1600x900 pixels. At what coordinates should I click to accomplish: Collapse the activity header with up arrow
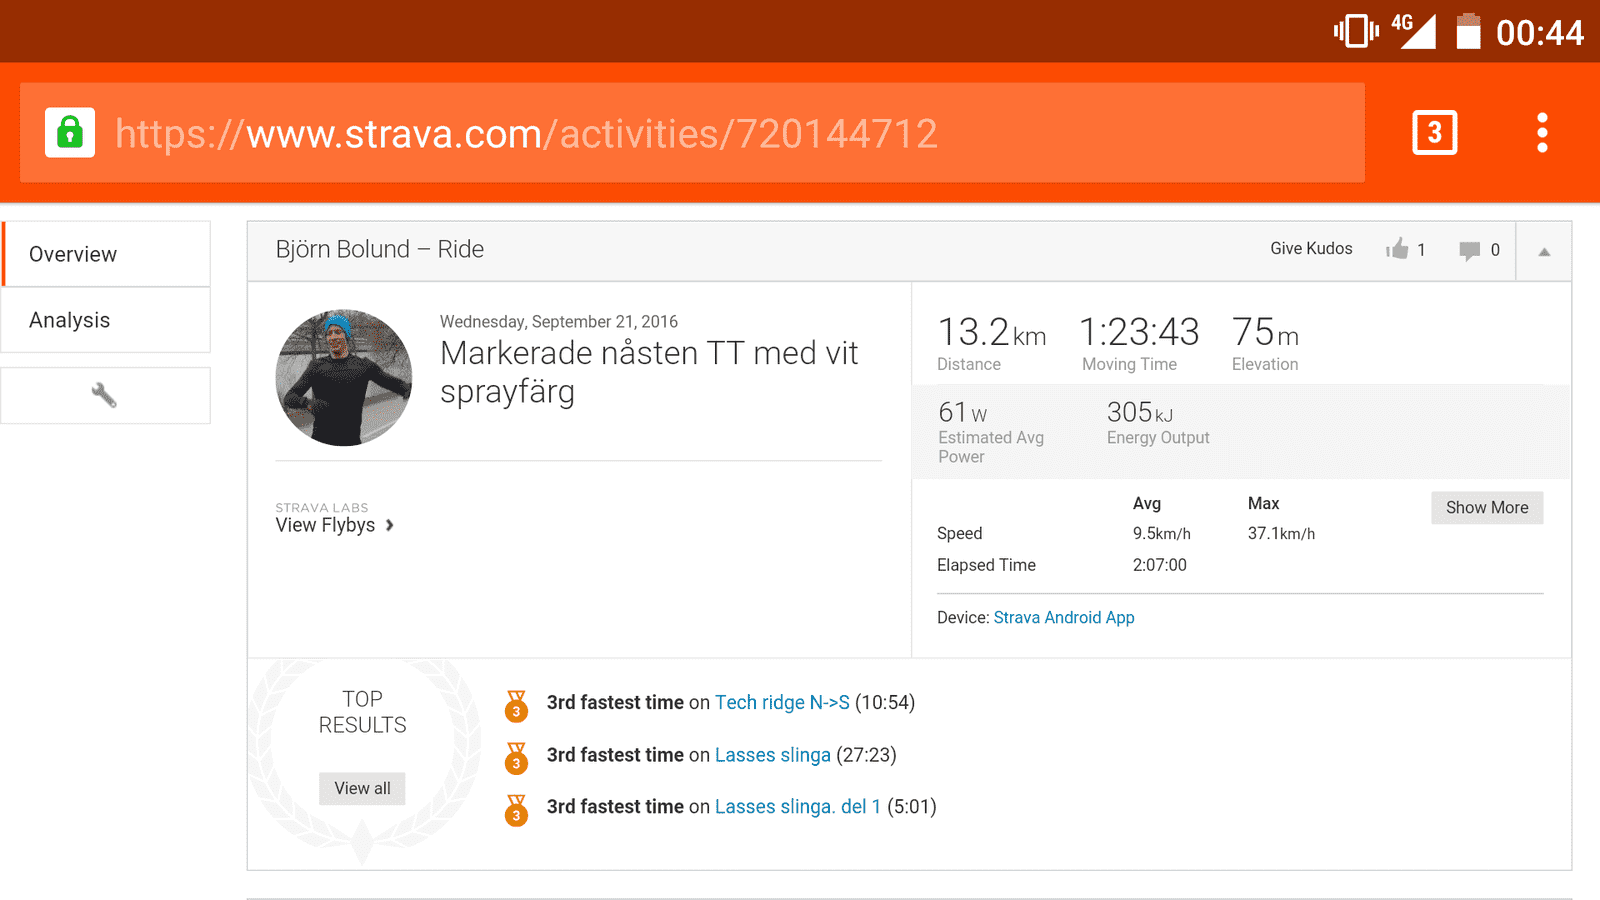tap(1544, 251)
